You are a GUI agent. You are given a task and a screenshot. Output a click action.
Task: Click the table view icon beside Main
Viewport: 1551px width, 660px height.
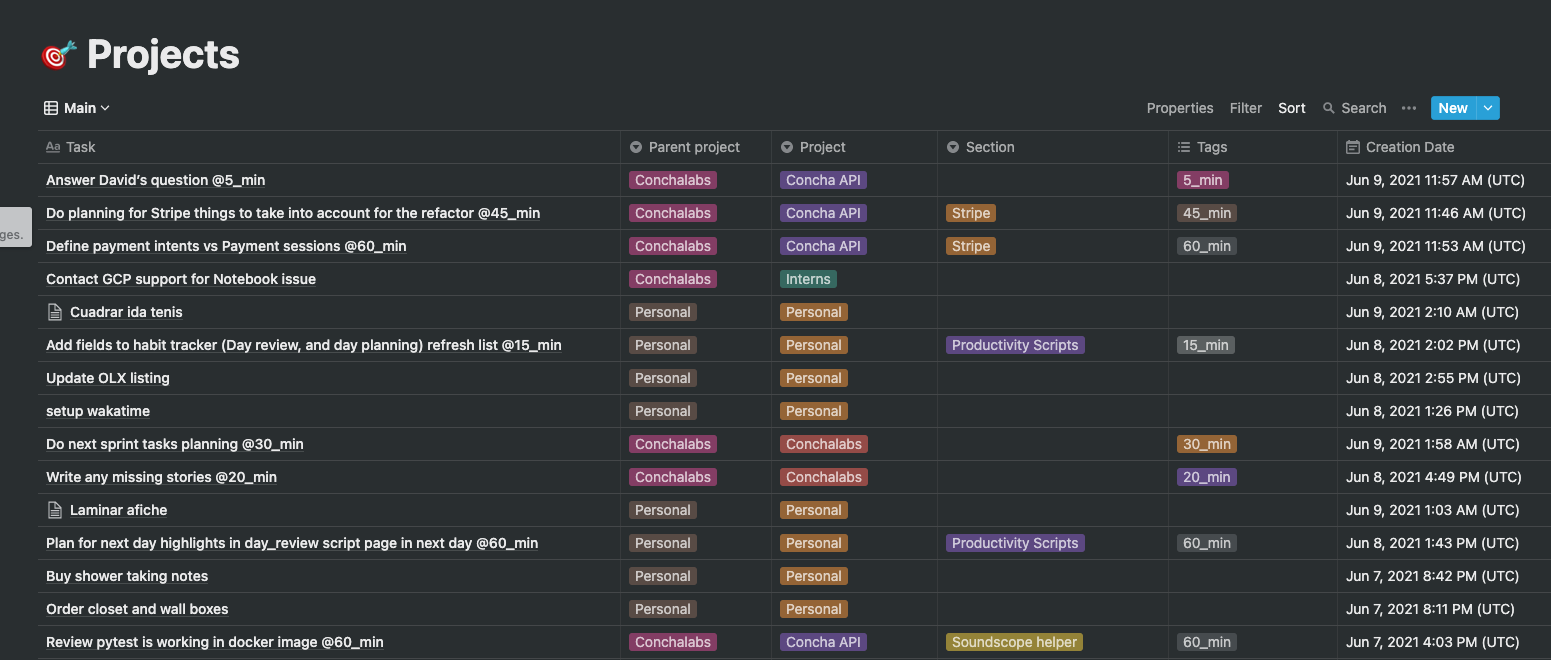[x=51, y=108]
